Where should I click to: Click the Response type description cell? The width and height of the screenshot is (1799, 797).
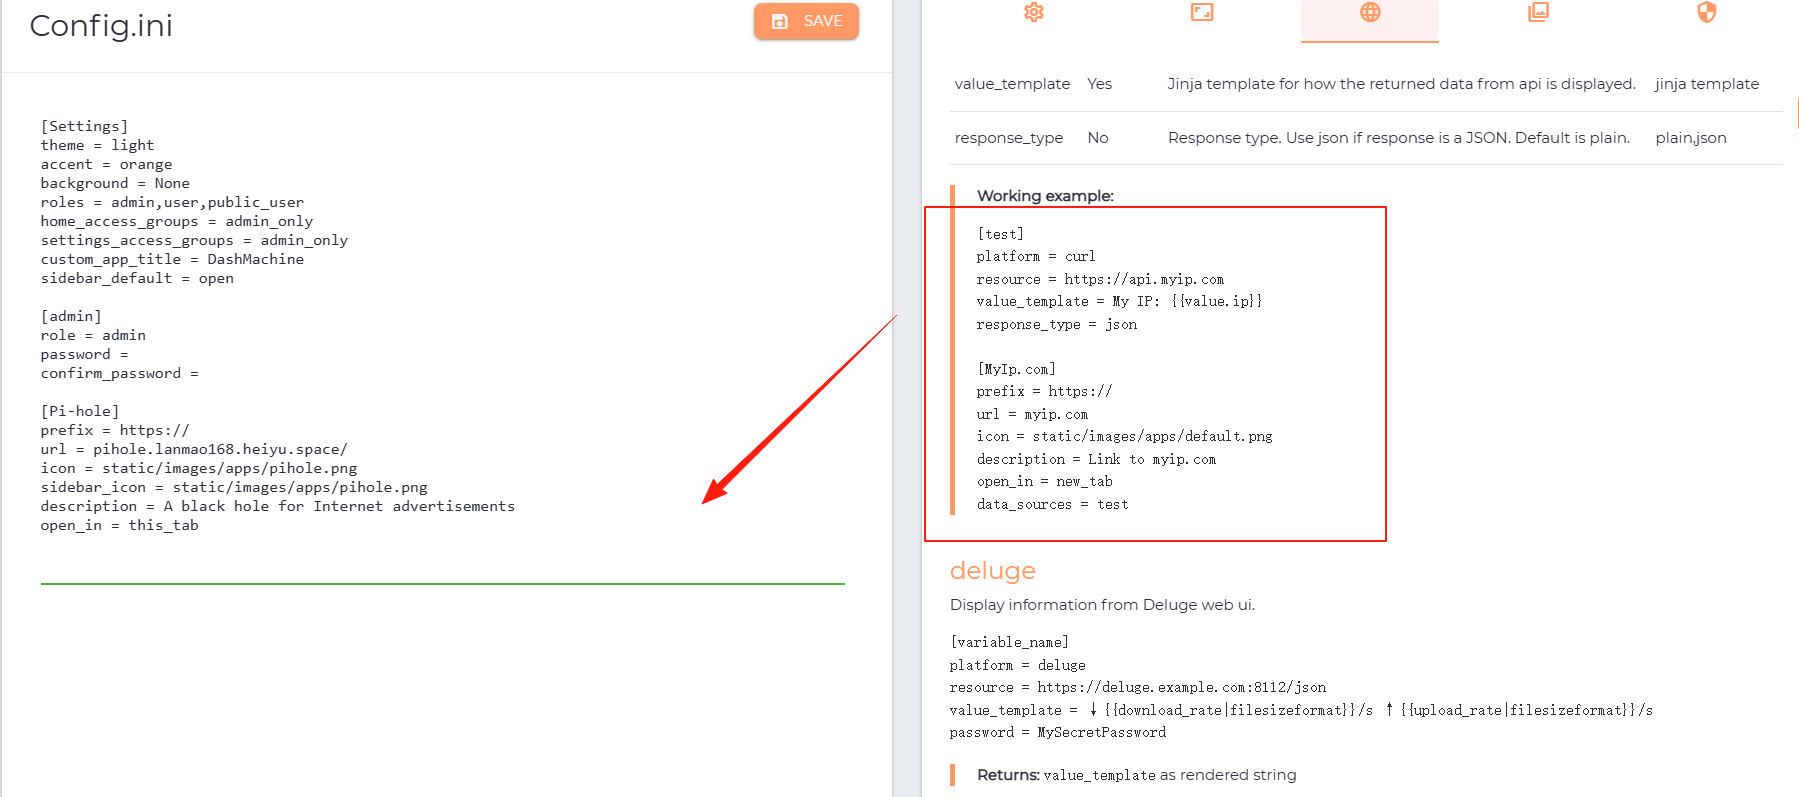coord(1399,138)
